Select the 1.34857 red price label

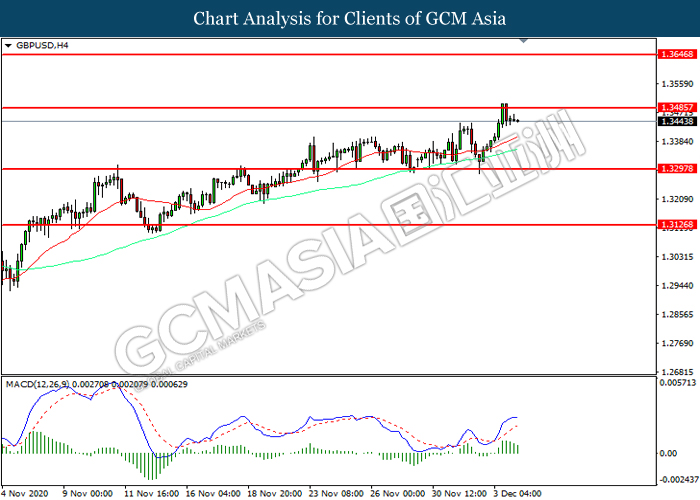pyautogui.click(x=677, y=108)
